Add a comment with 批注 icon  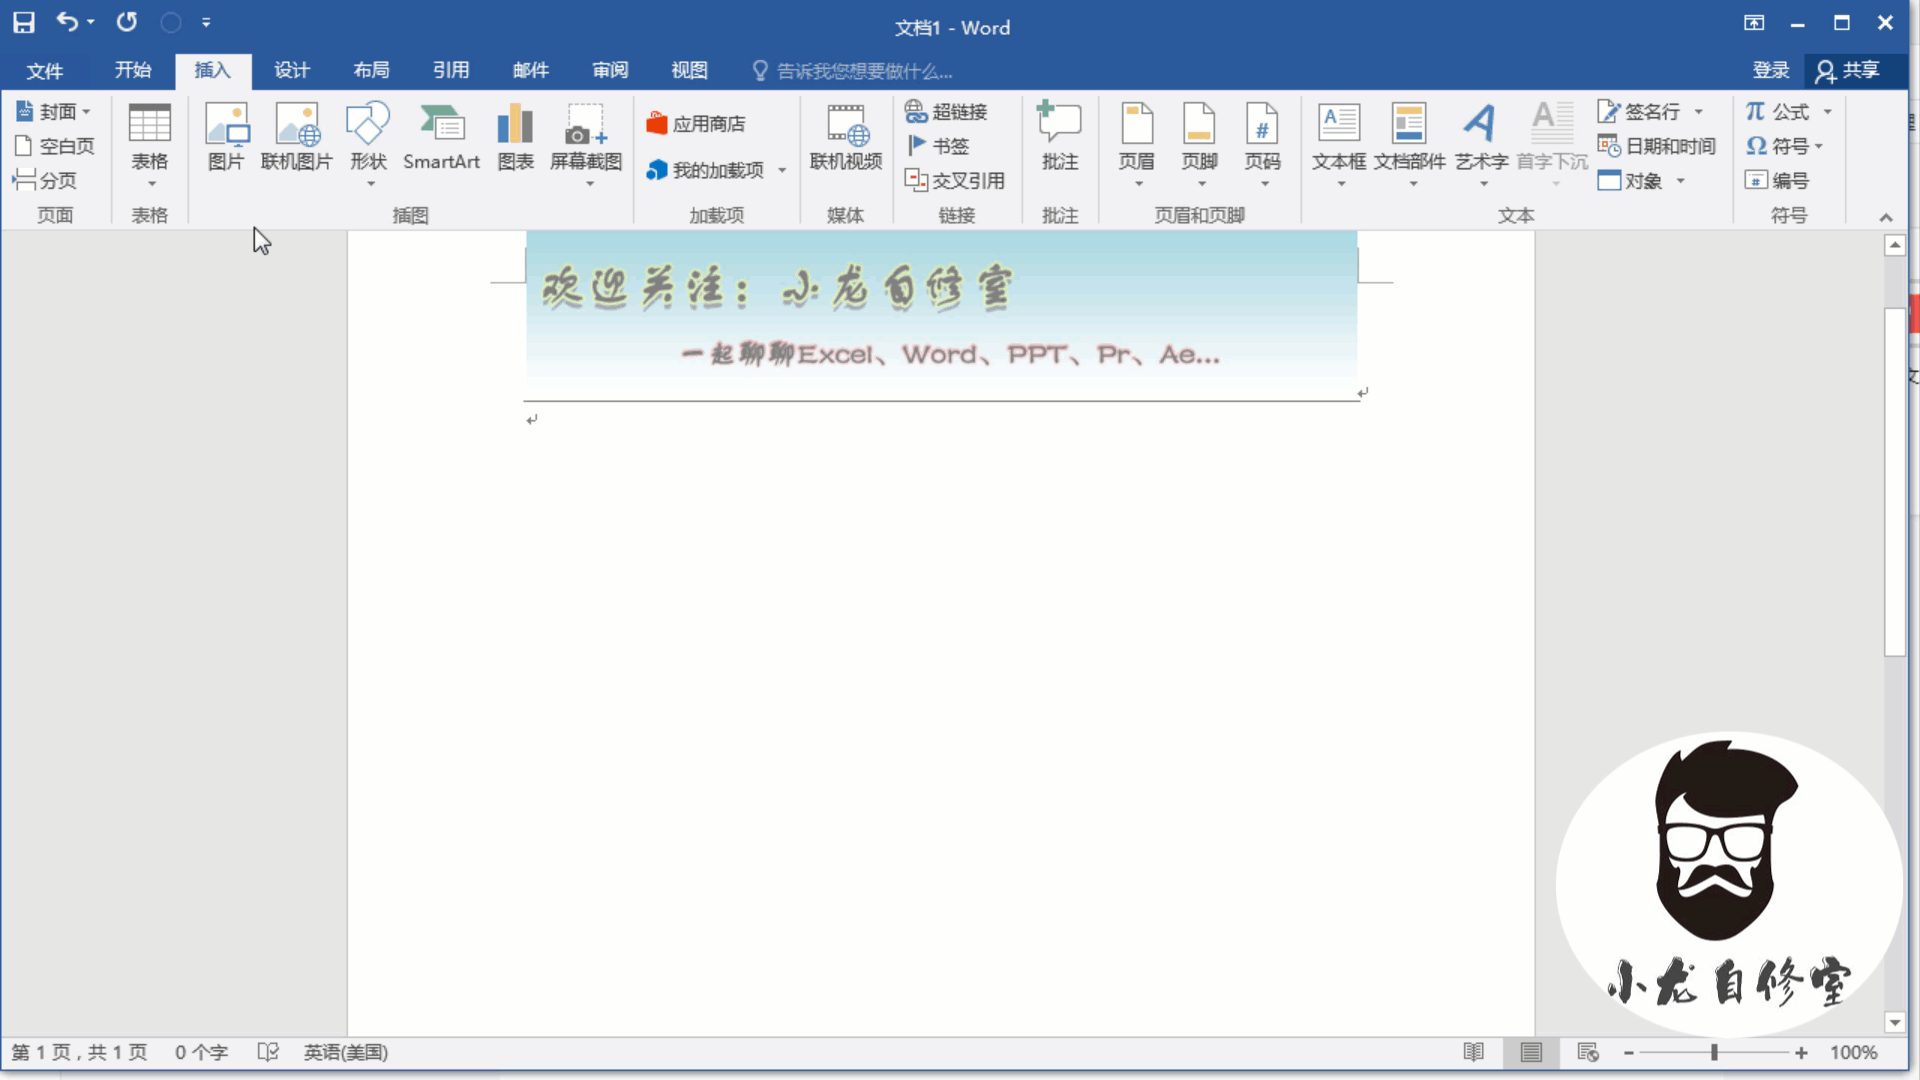[x=1059, y=136]
